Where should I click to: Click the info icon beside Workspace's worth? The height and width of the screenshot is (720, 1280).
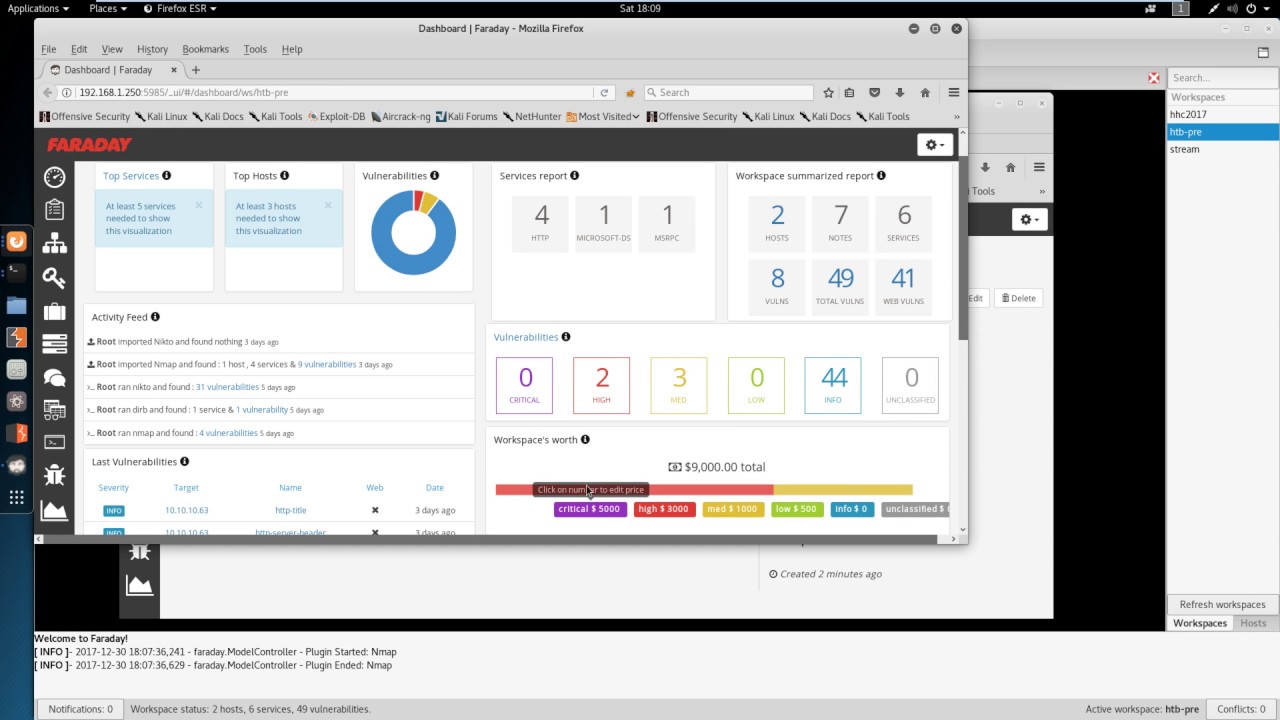click(x=585, y=439)
